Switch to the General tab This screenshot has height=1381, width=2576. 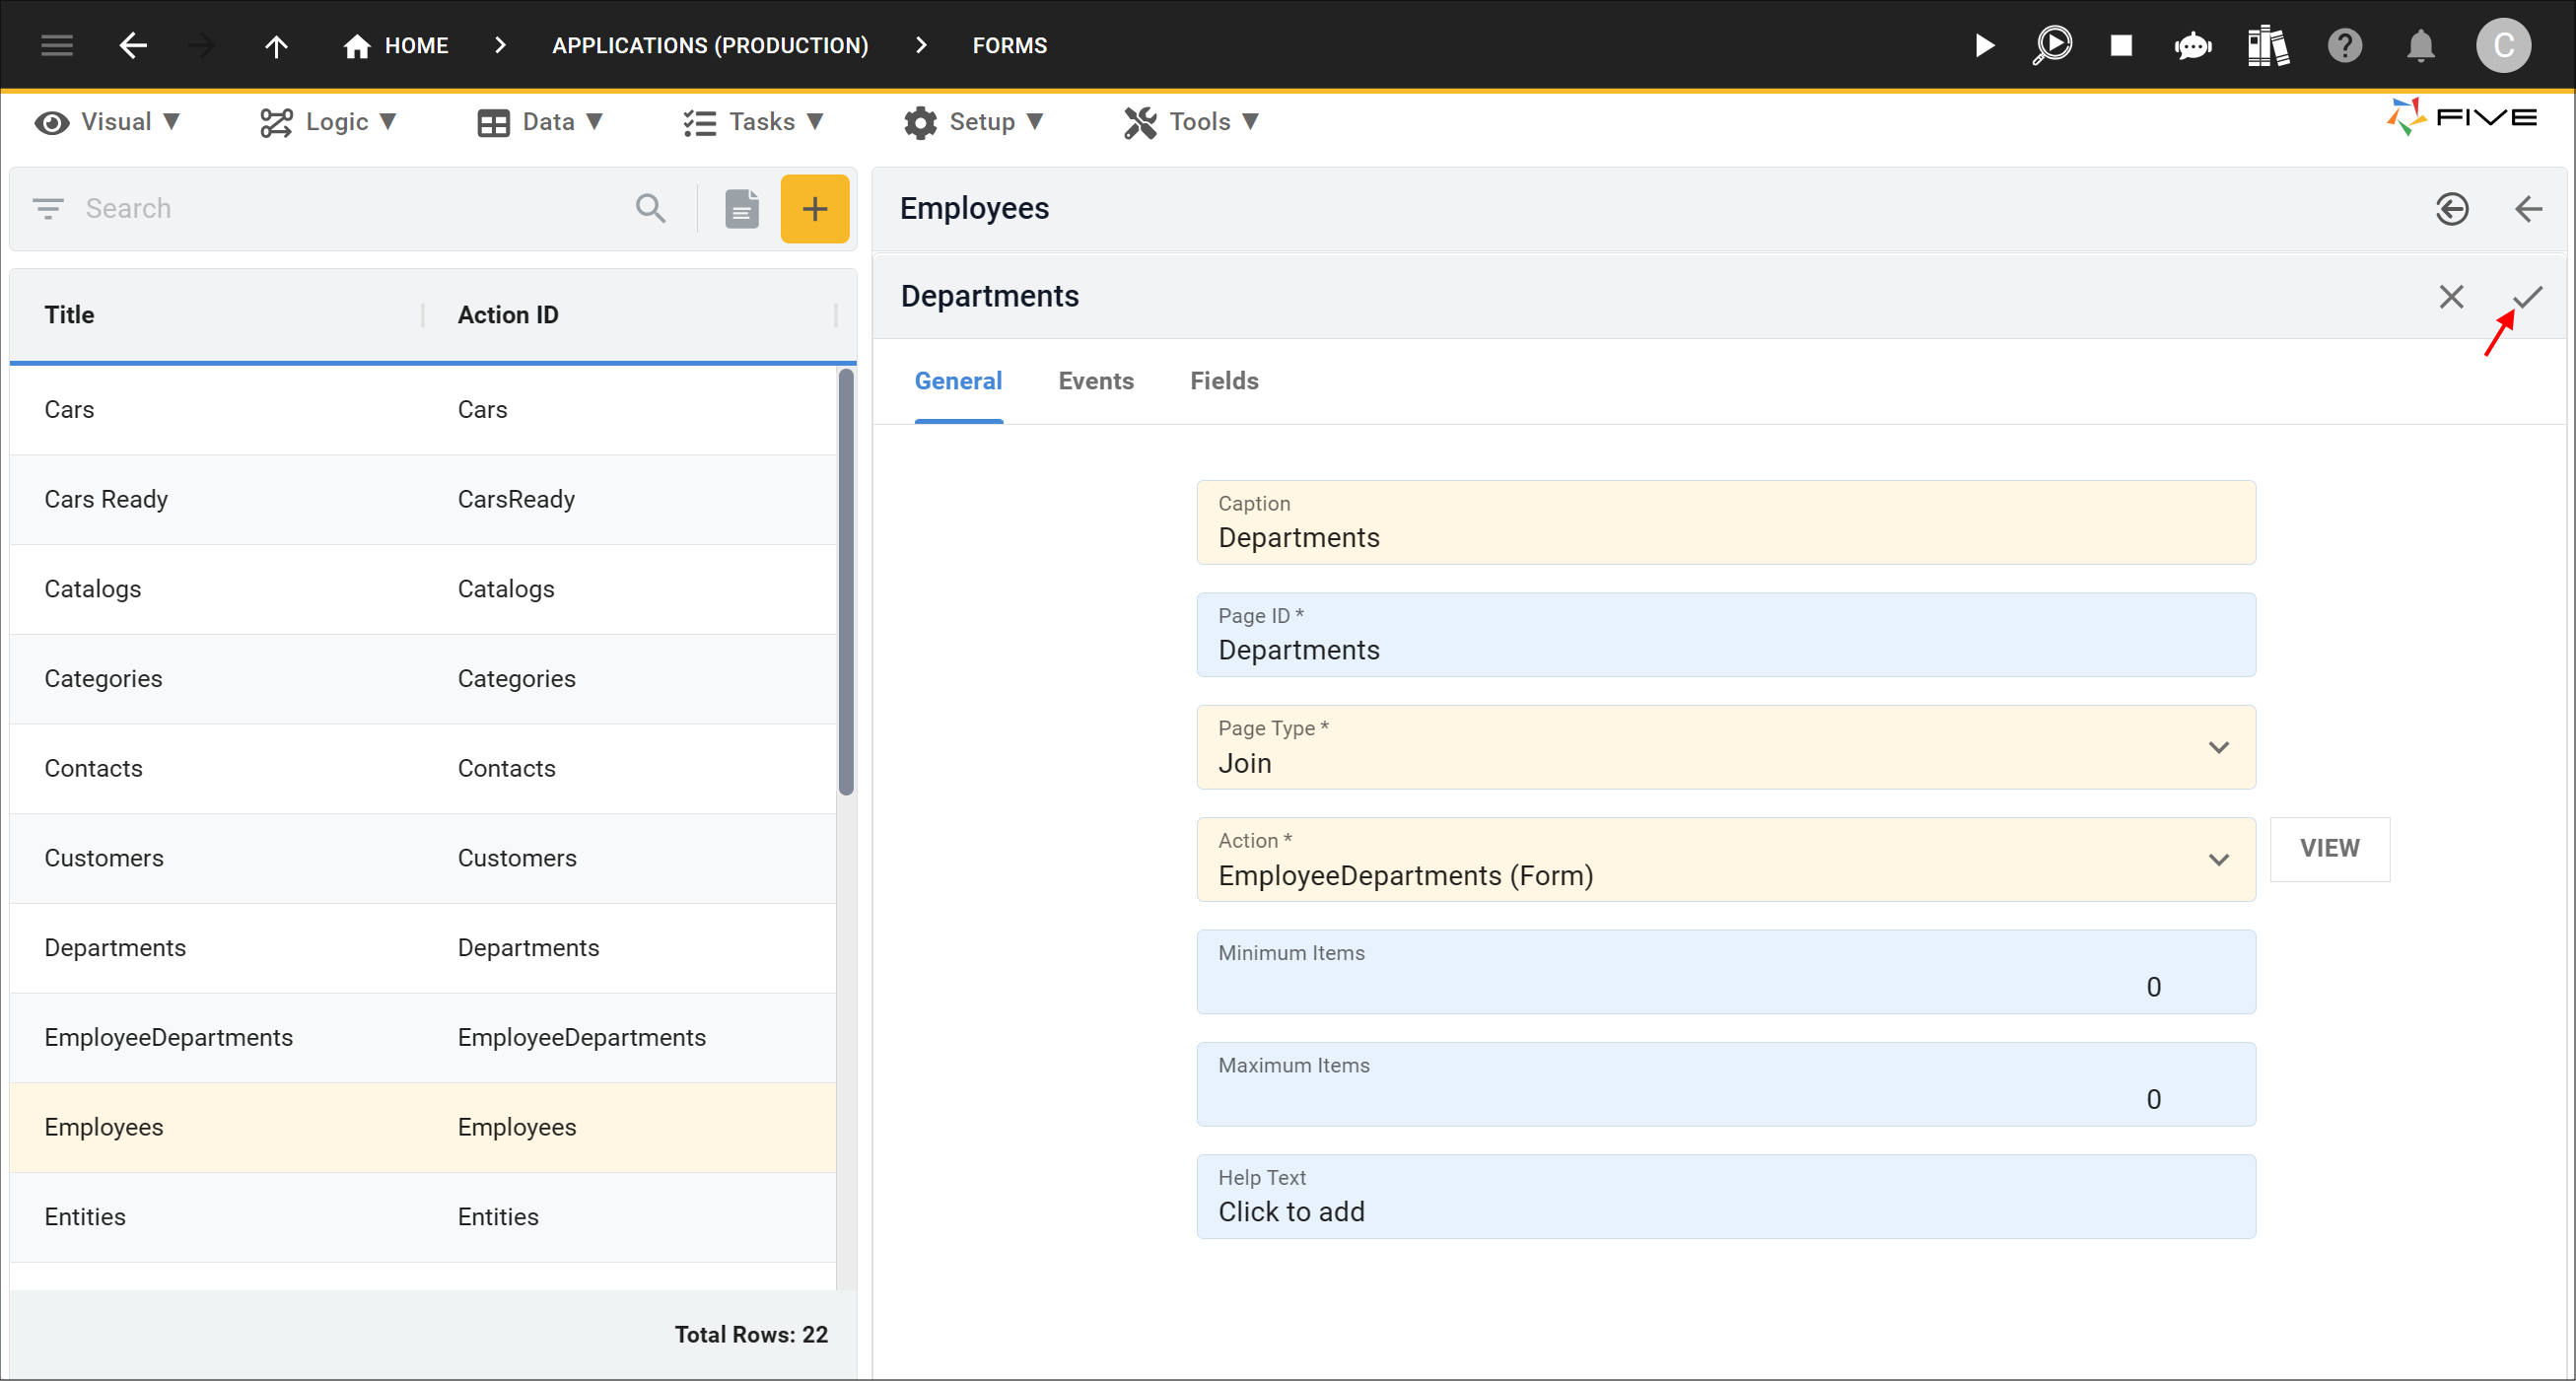tap(958, 381)
